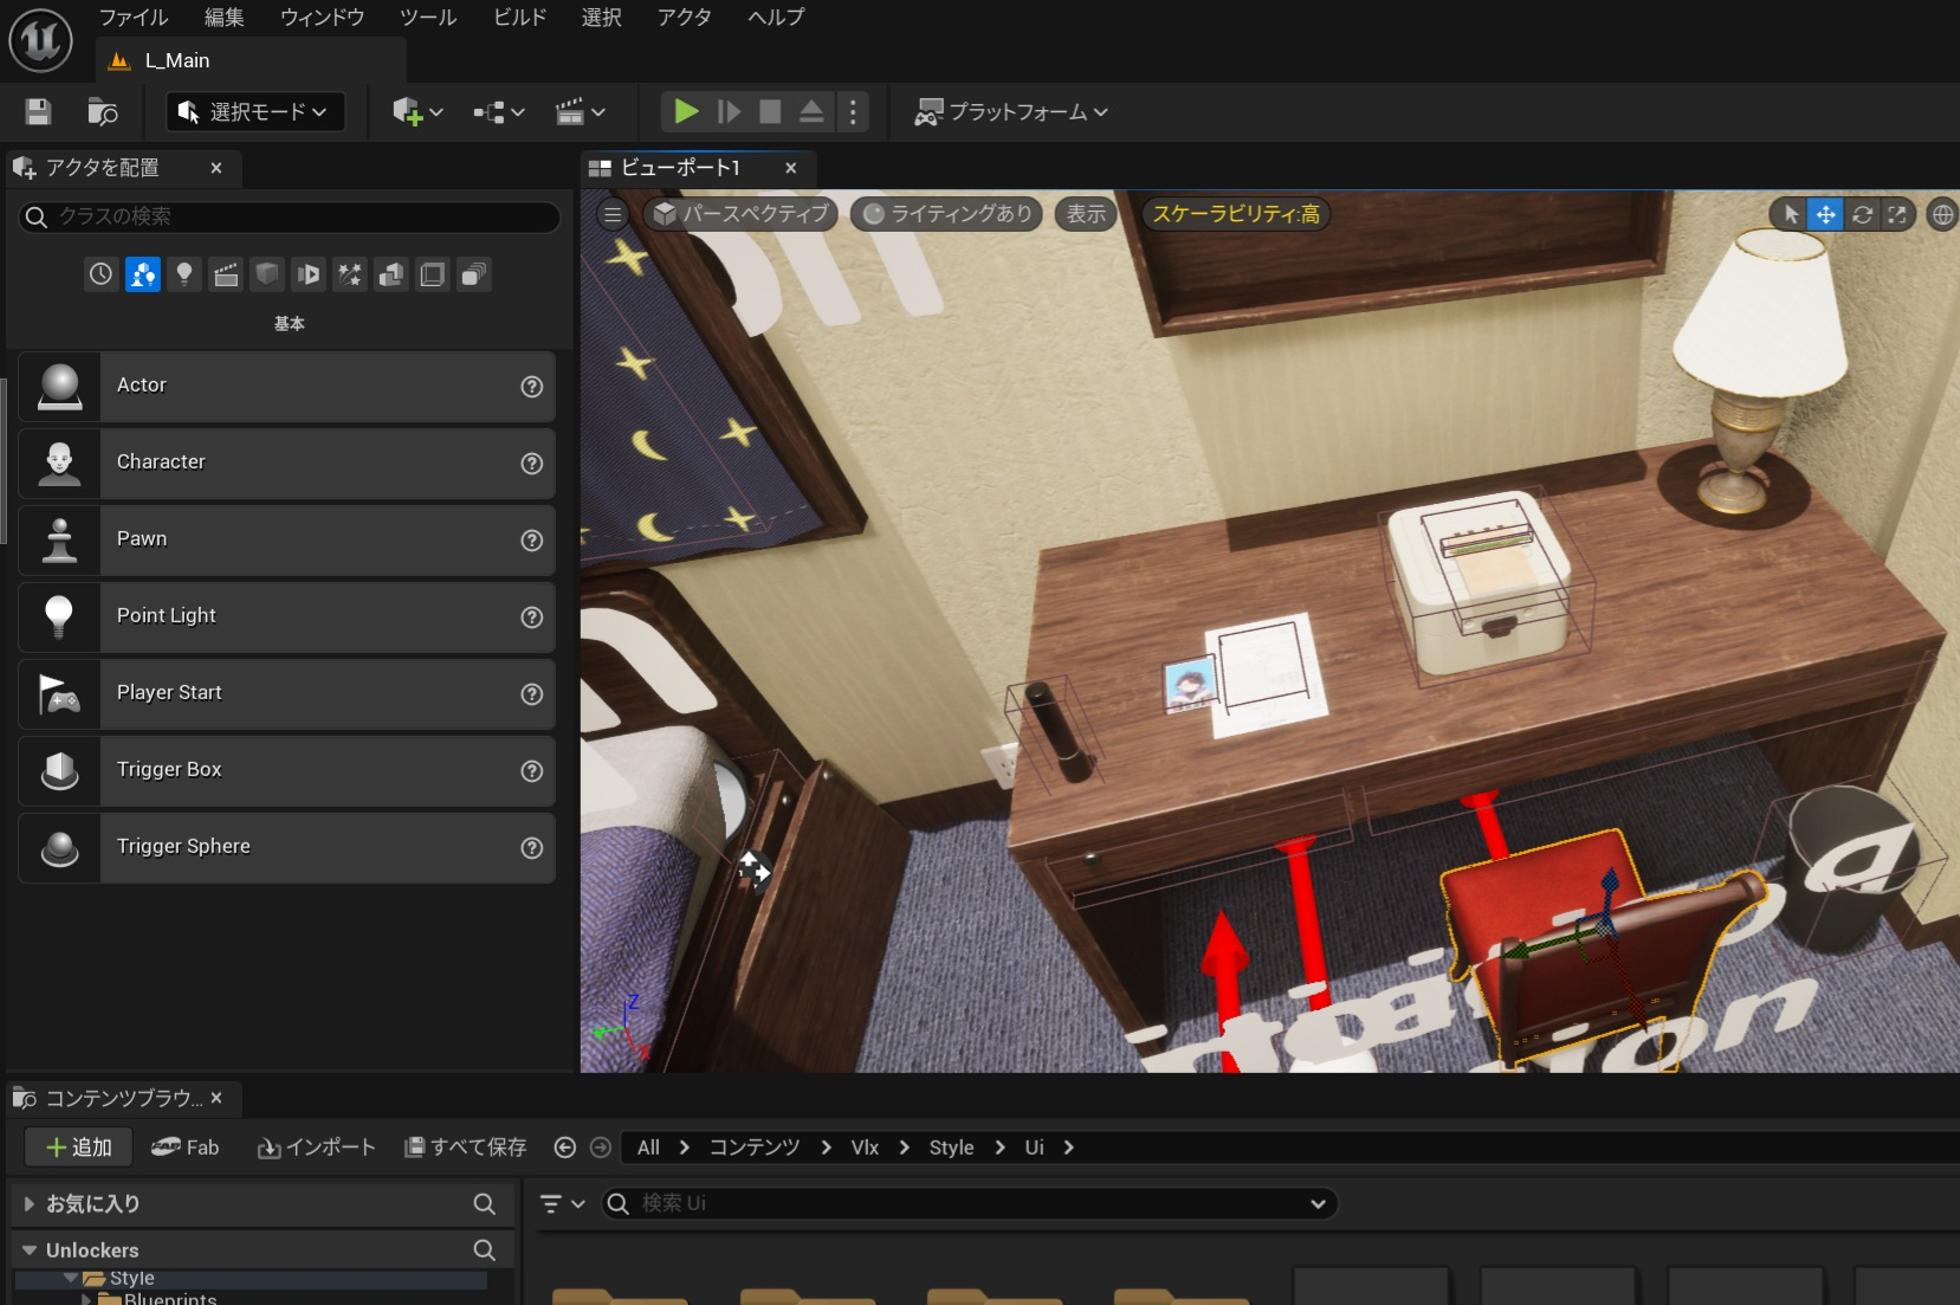Activate the scale transform tool
Viewport: 1960px width, 1305px height.
click(1897, 214)
